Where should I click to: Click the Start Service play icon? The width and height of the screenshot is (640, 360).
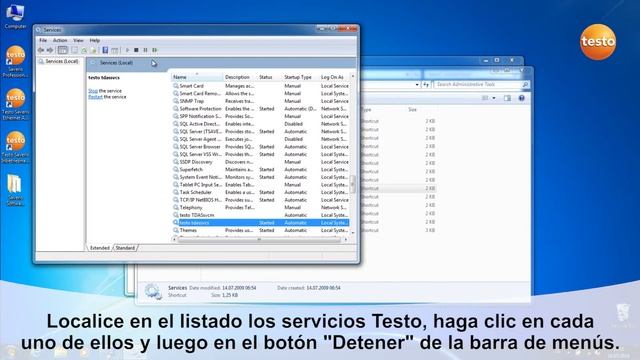coord(127,50)
